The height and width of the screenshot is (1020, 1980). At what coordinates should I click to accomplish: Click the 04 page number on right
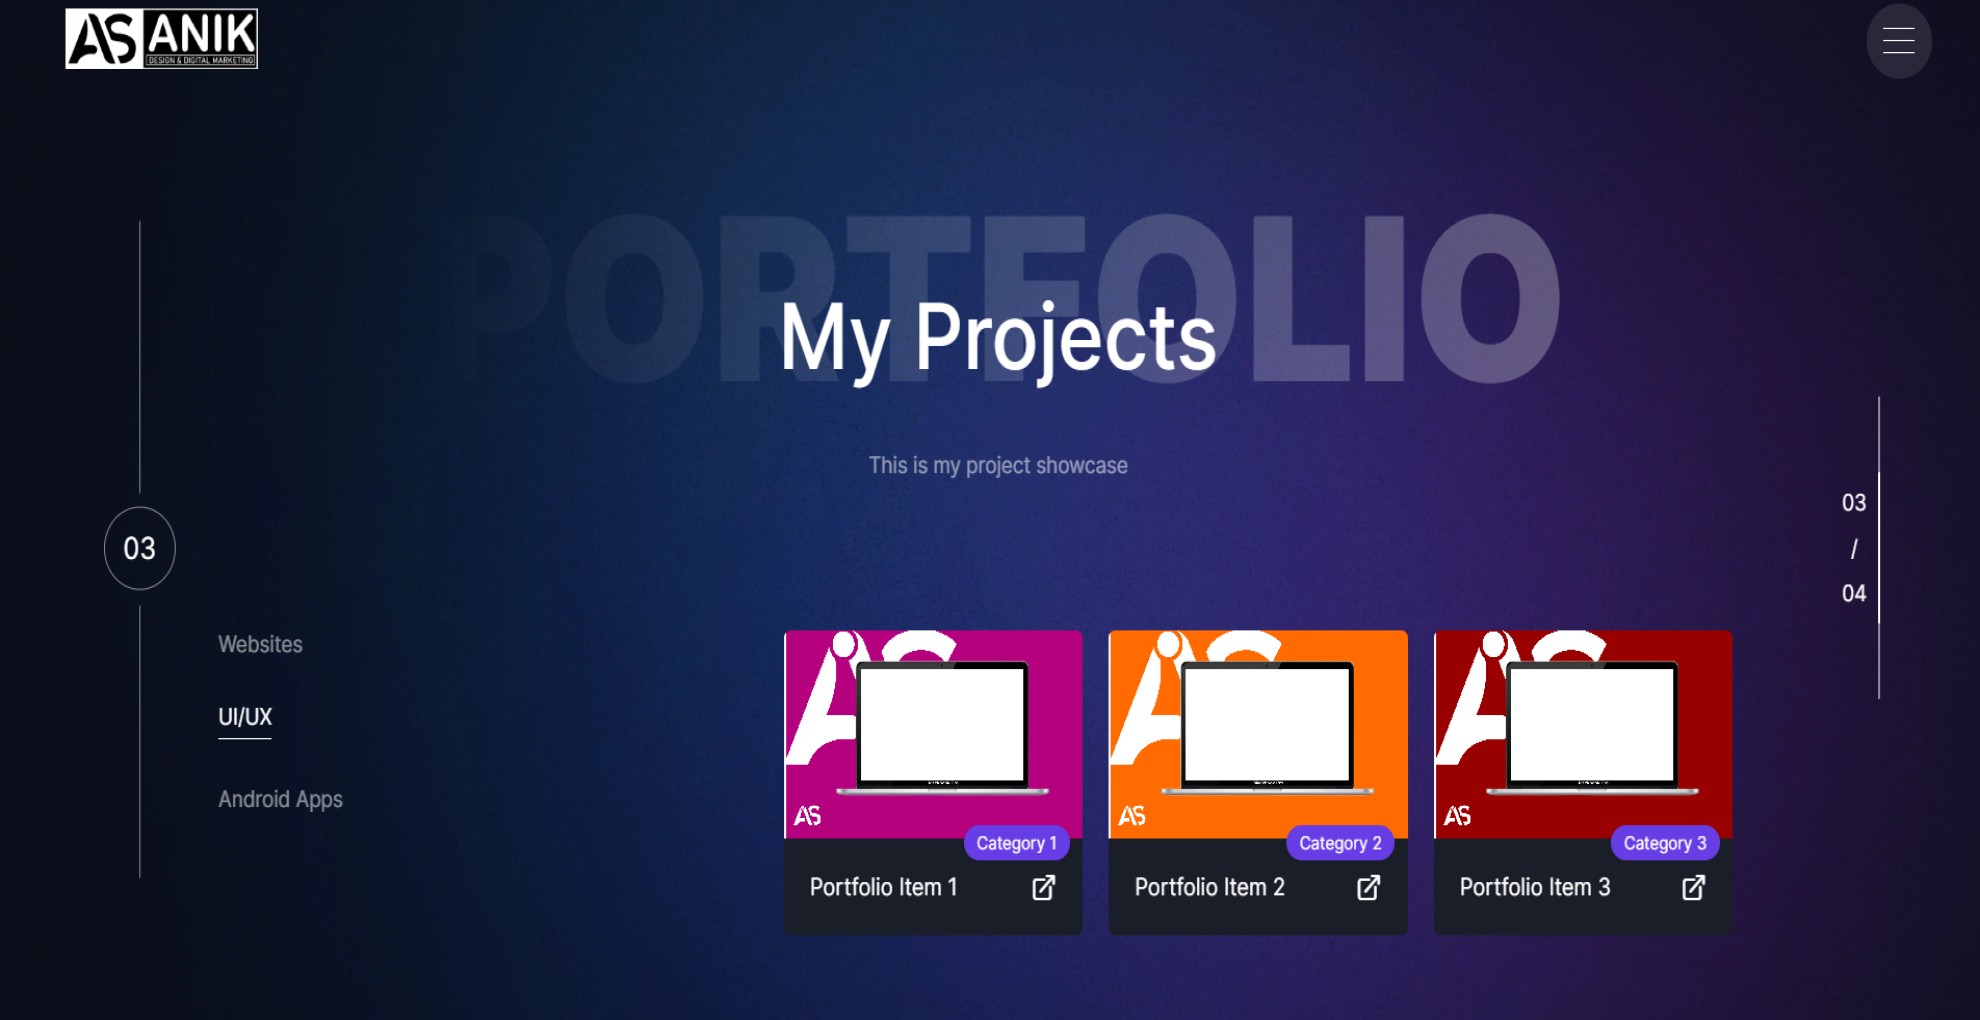pyautogui.click(x=1854, y=593)
